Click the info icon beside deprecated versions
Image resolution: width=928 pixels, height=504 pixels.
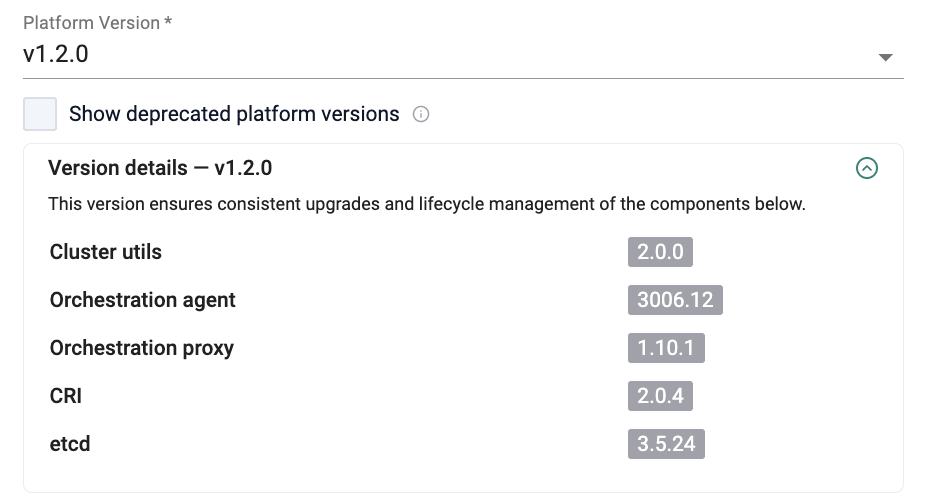(x=421, y=114)
